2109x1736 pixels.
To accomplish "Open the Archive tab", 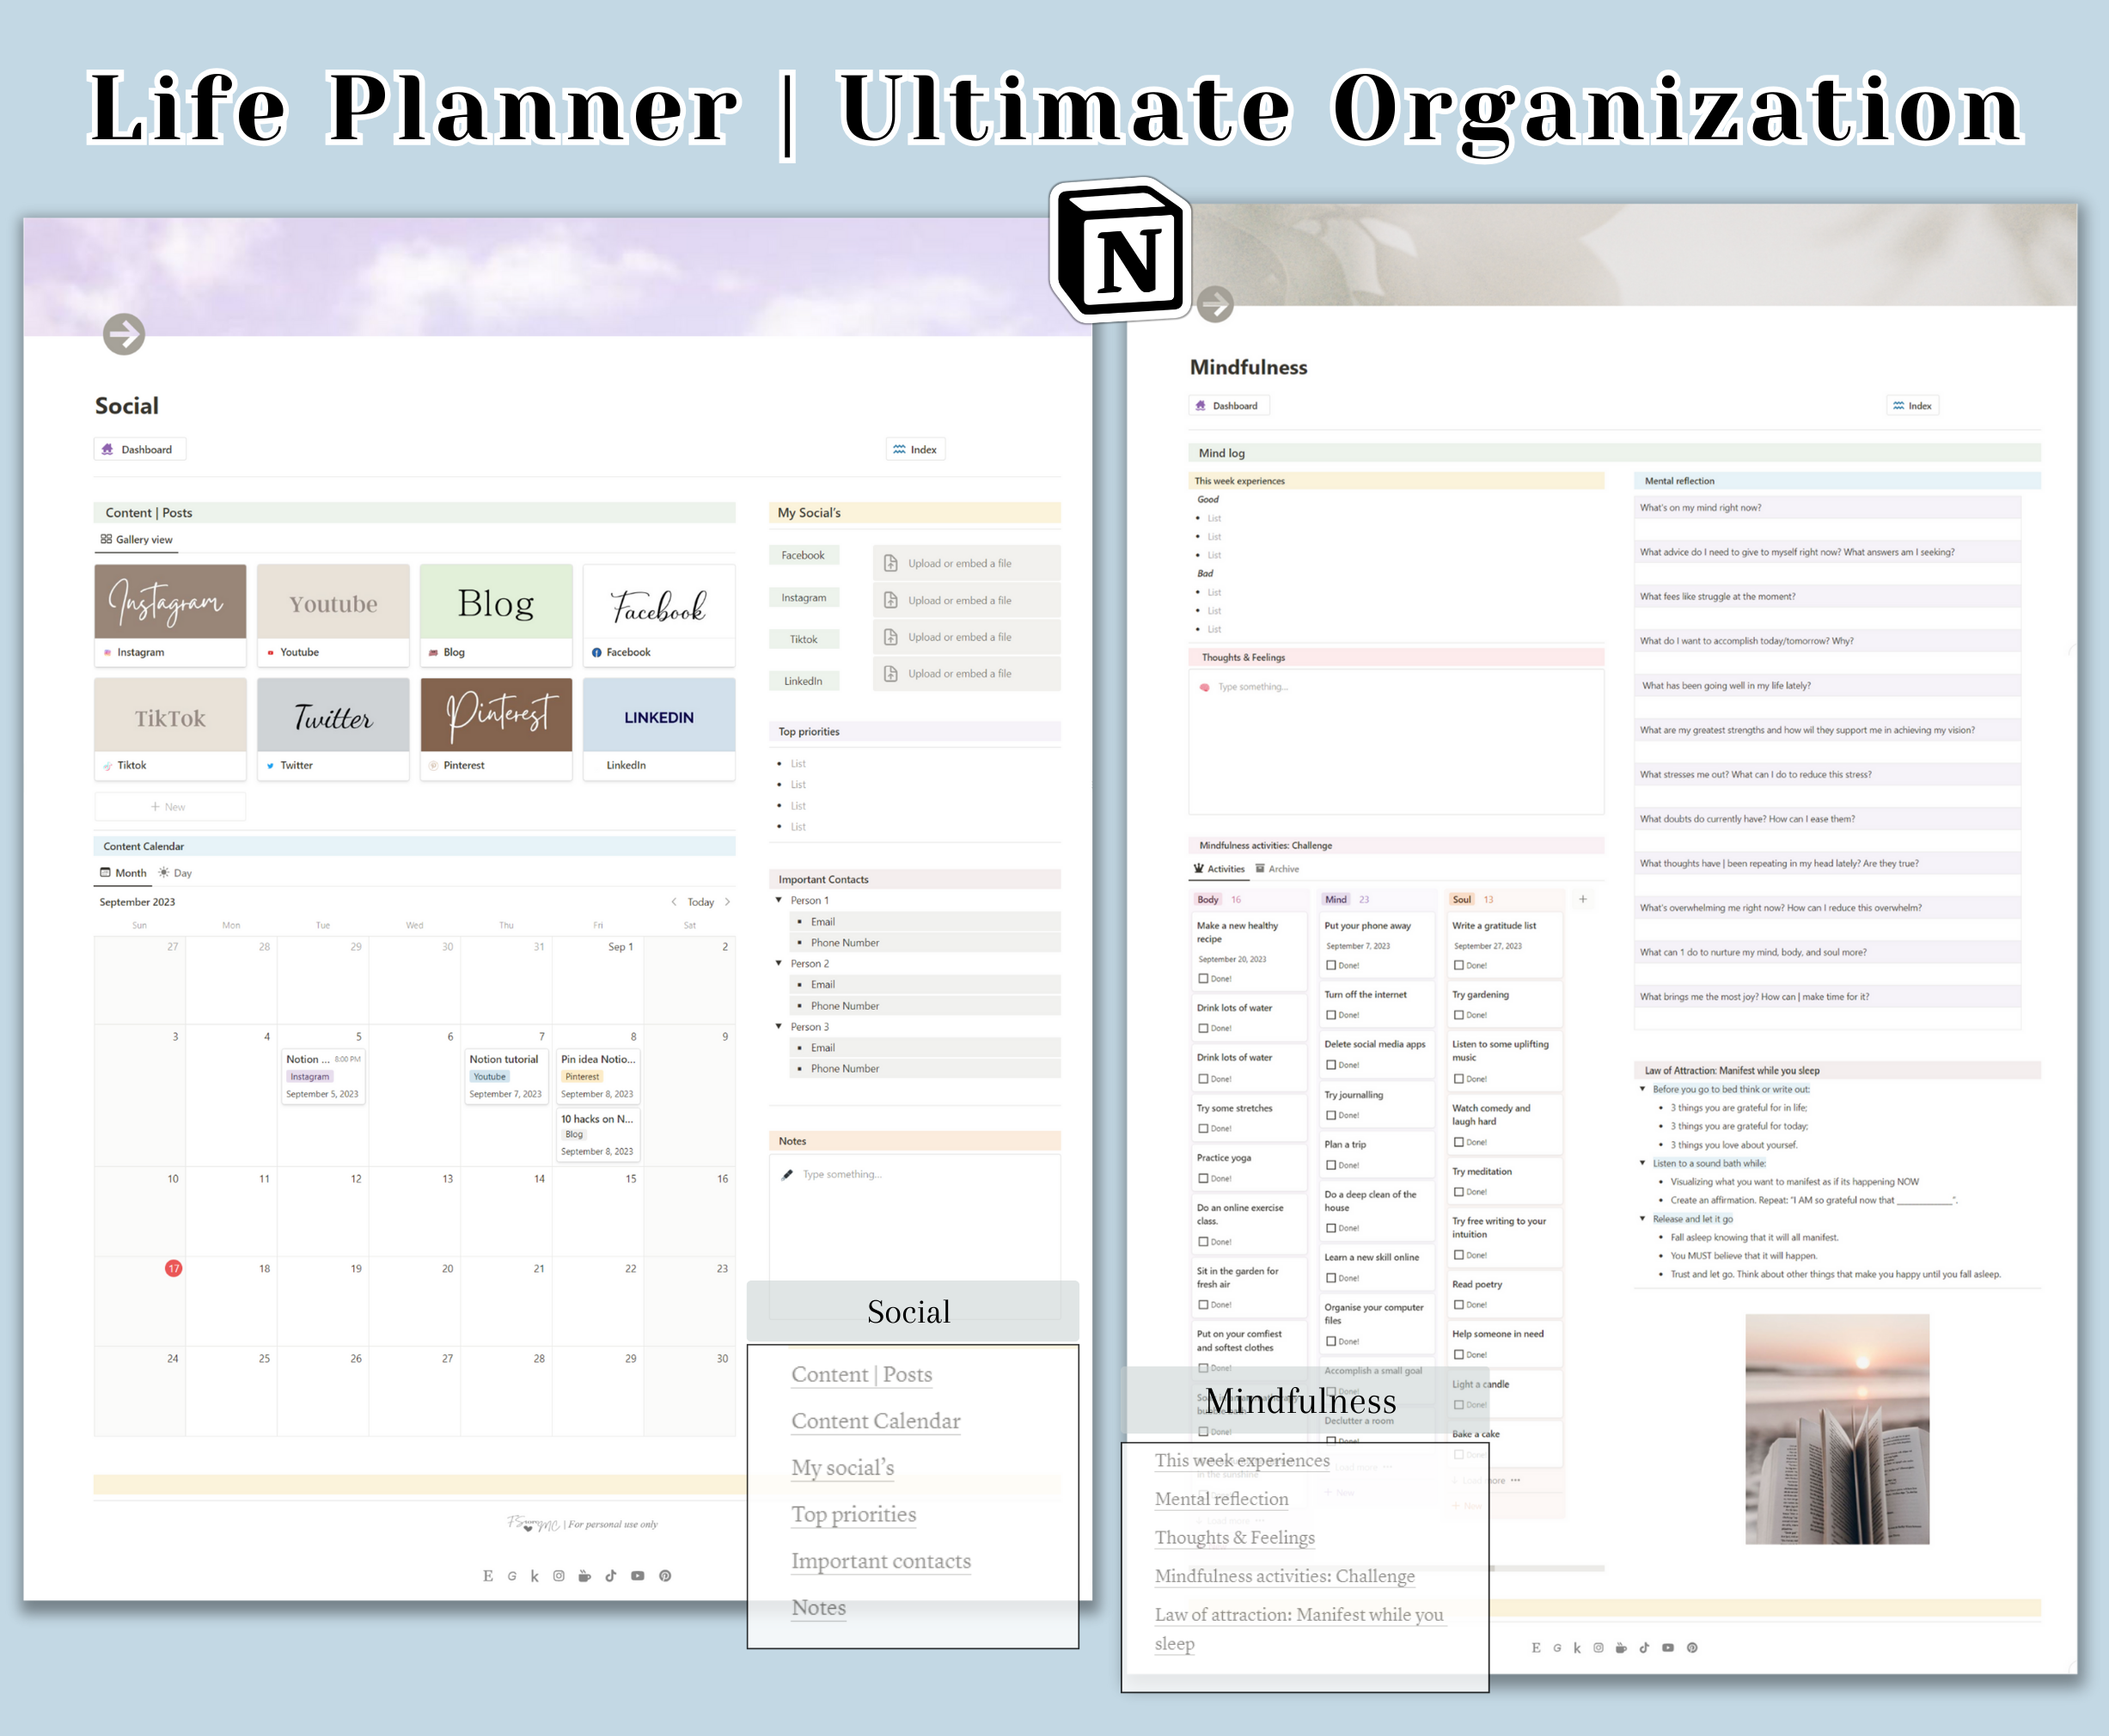I will click(1277, 869).
